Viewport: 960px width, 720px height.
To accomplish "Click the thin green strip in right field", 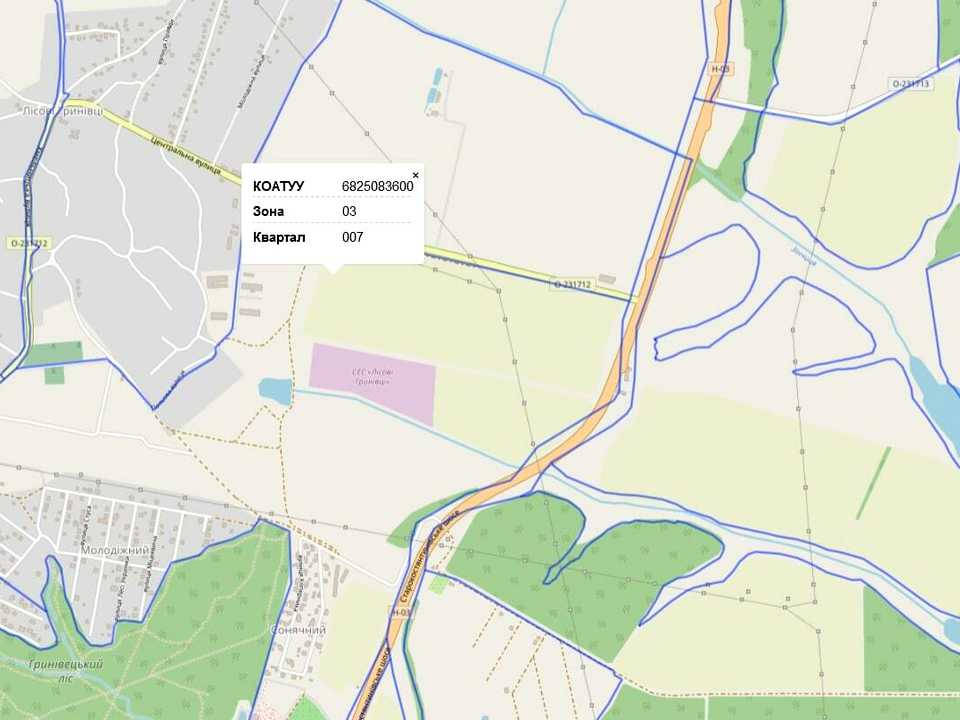I will point(874,483).
